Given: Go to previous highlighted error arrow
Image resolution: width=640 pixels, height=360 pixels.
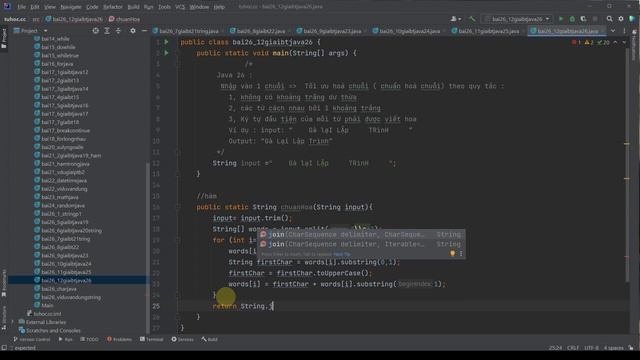Looking at the screenshot, I should pos(615,42).
